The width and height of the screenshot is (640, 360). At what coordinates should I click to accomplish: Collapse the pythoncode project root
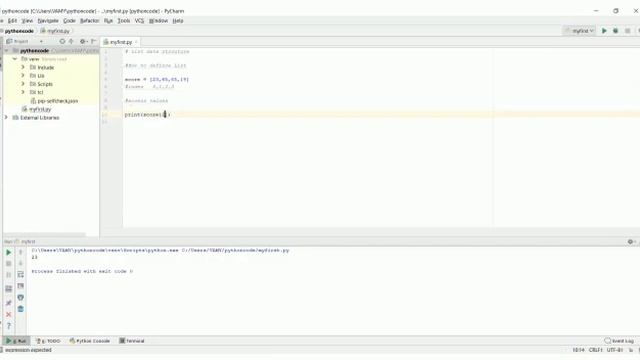(x=6, y=51)
